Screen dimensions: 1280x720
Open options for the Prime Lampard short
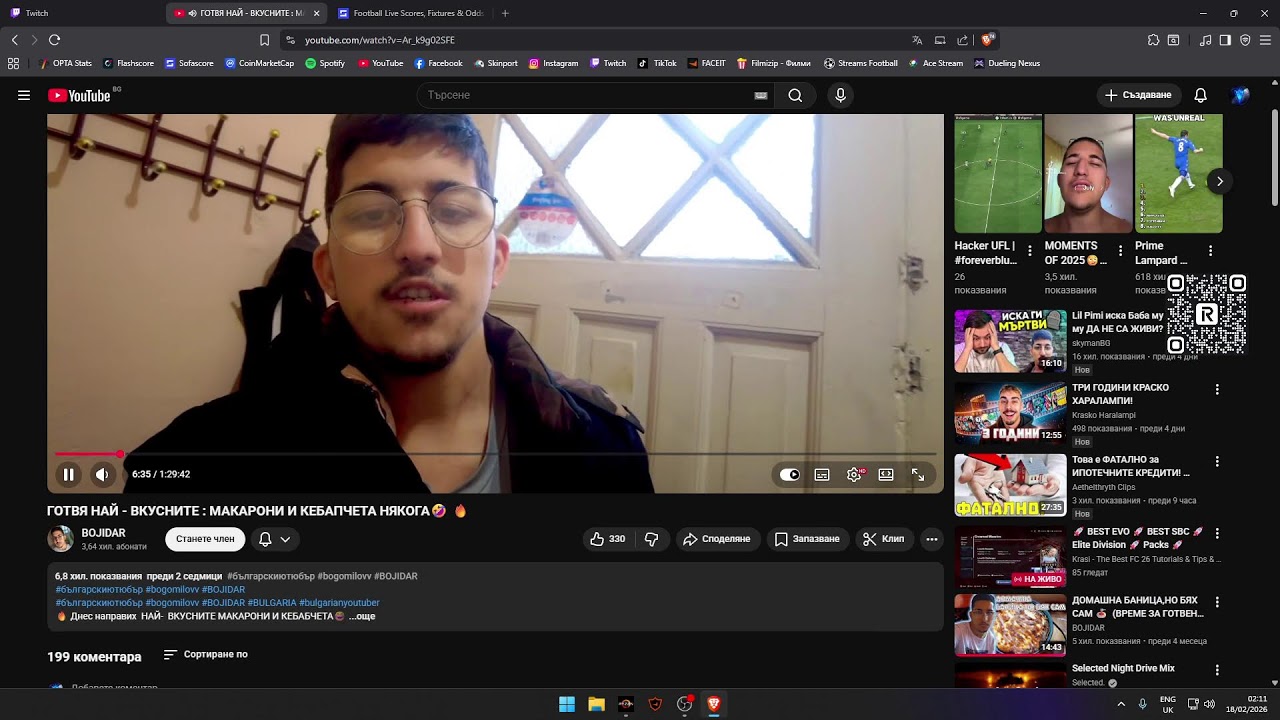click(x=1210, y=251)
